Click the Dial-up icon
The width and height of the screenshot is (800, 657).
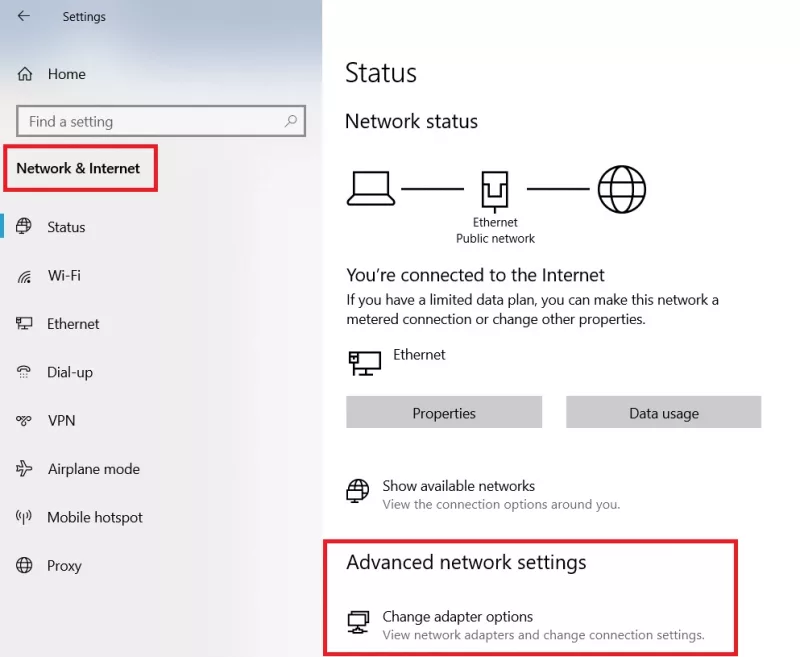click(x=25, y=372)
